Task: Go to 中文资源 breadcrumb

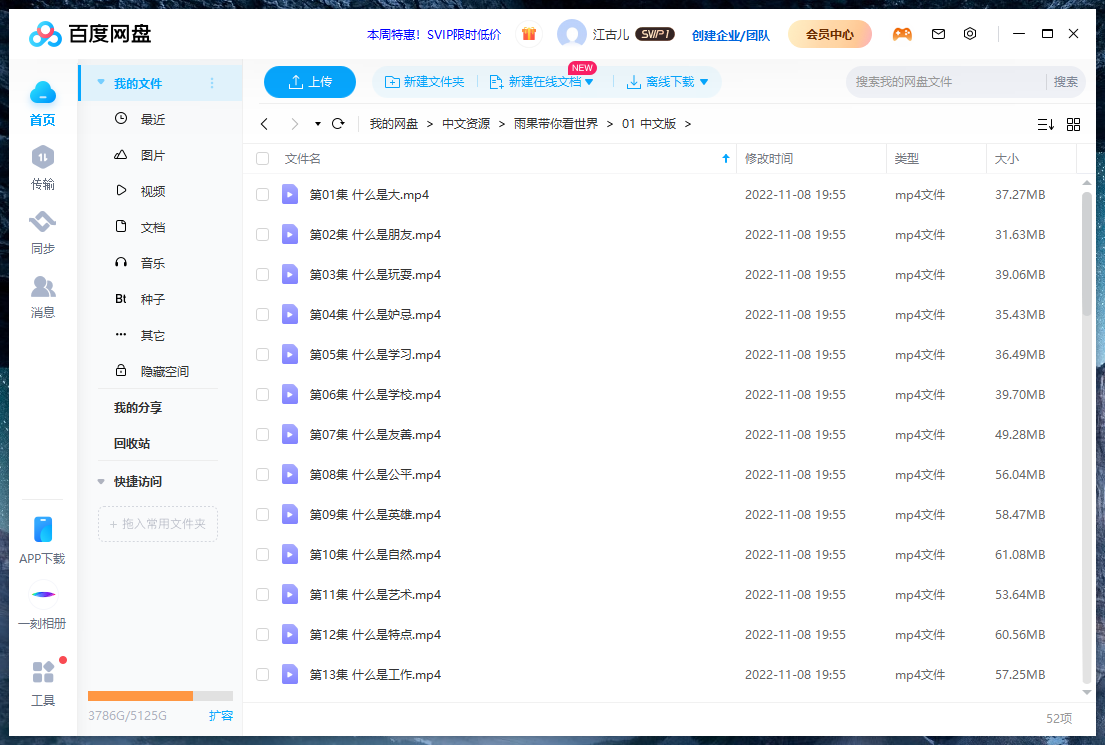Action: pos(466,124)
